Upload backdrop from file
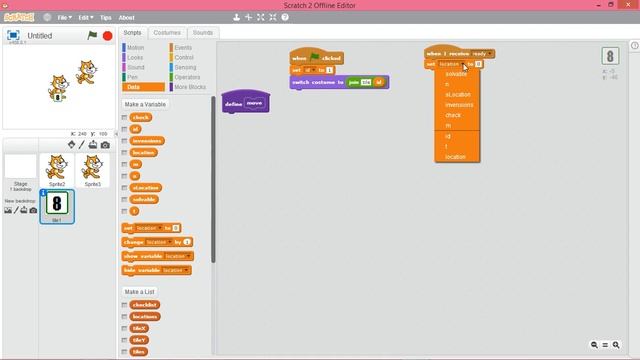This screenshot has width=640, height=360. [x=24, y=210]
